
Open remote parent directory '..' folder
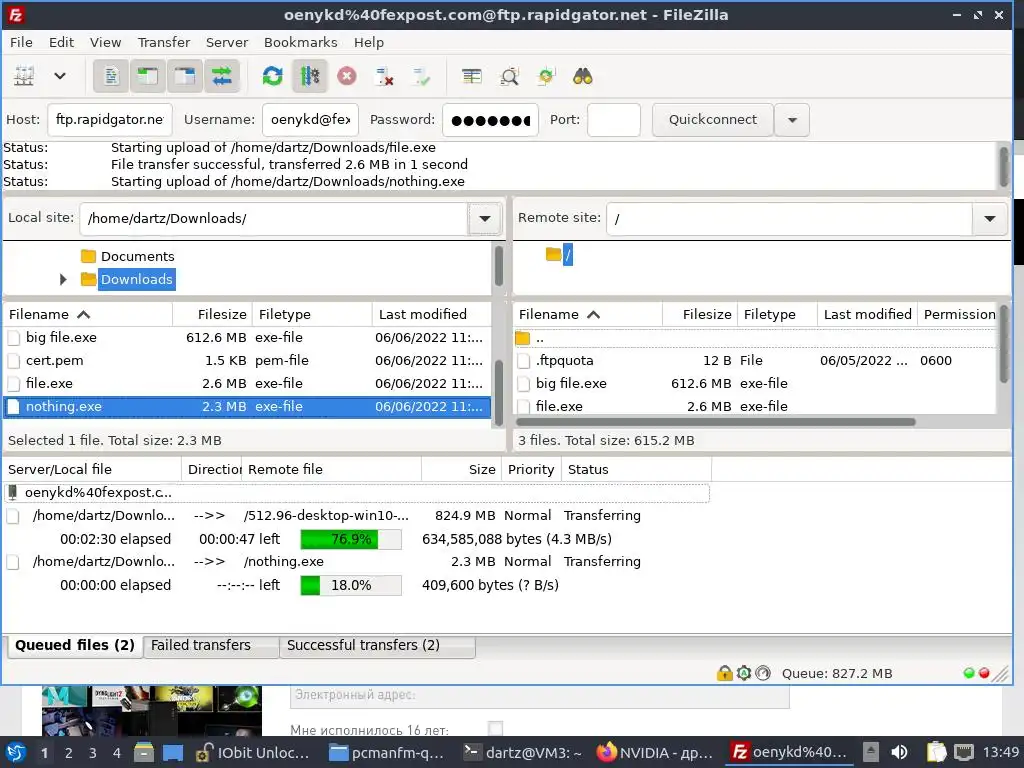(x=755, y=338)
